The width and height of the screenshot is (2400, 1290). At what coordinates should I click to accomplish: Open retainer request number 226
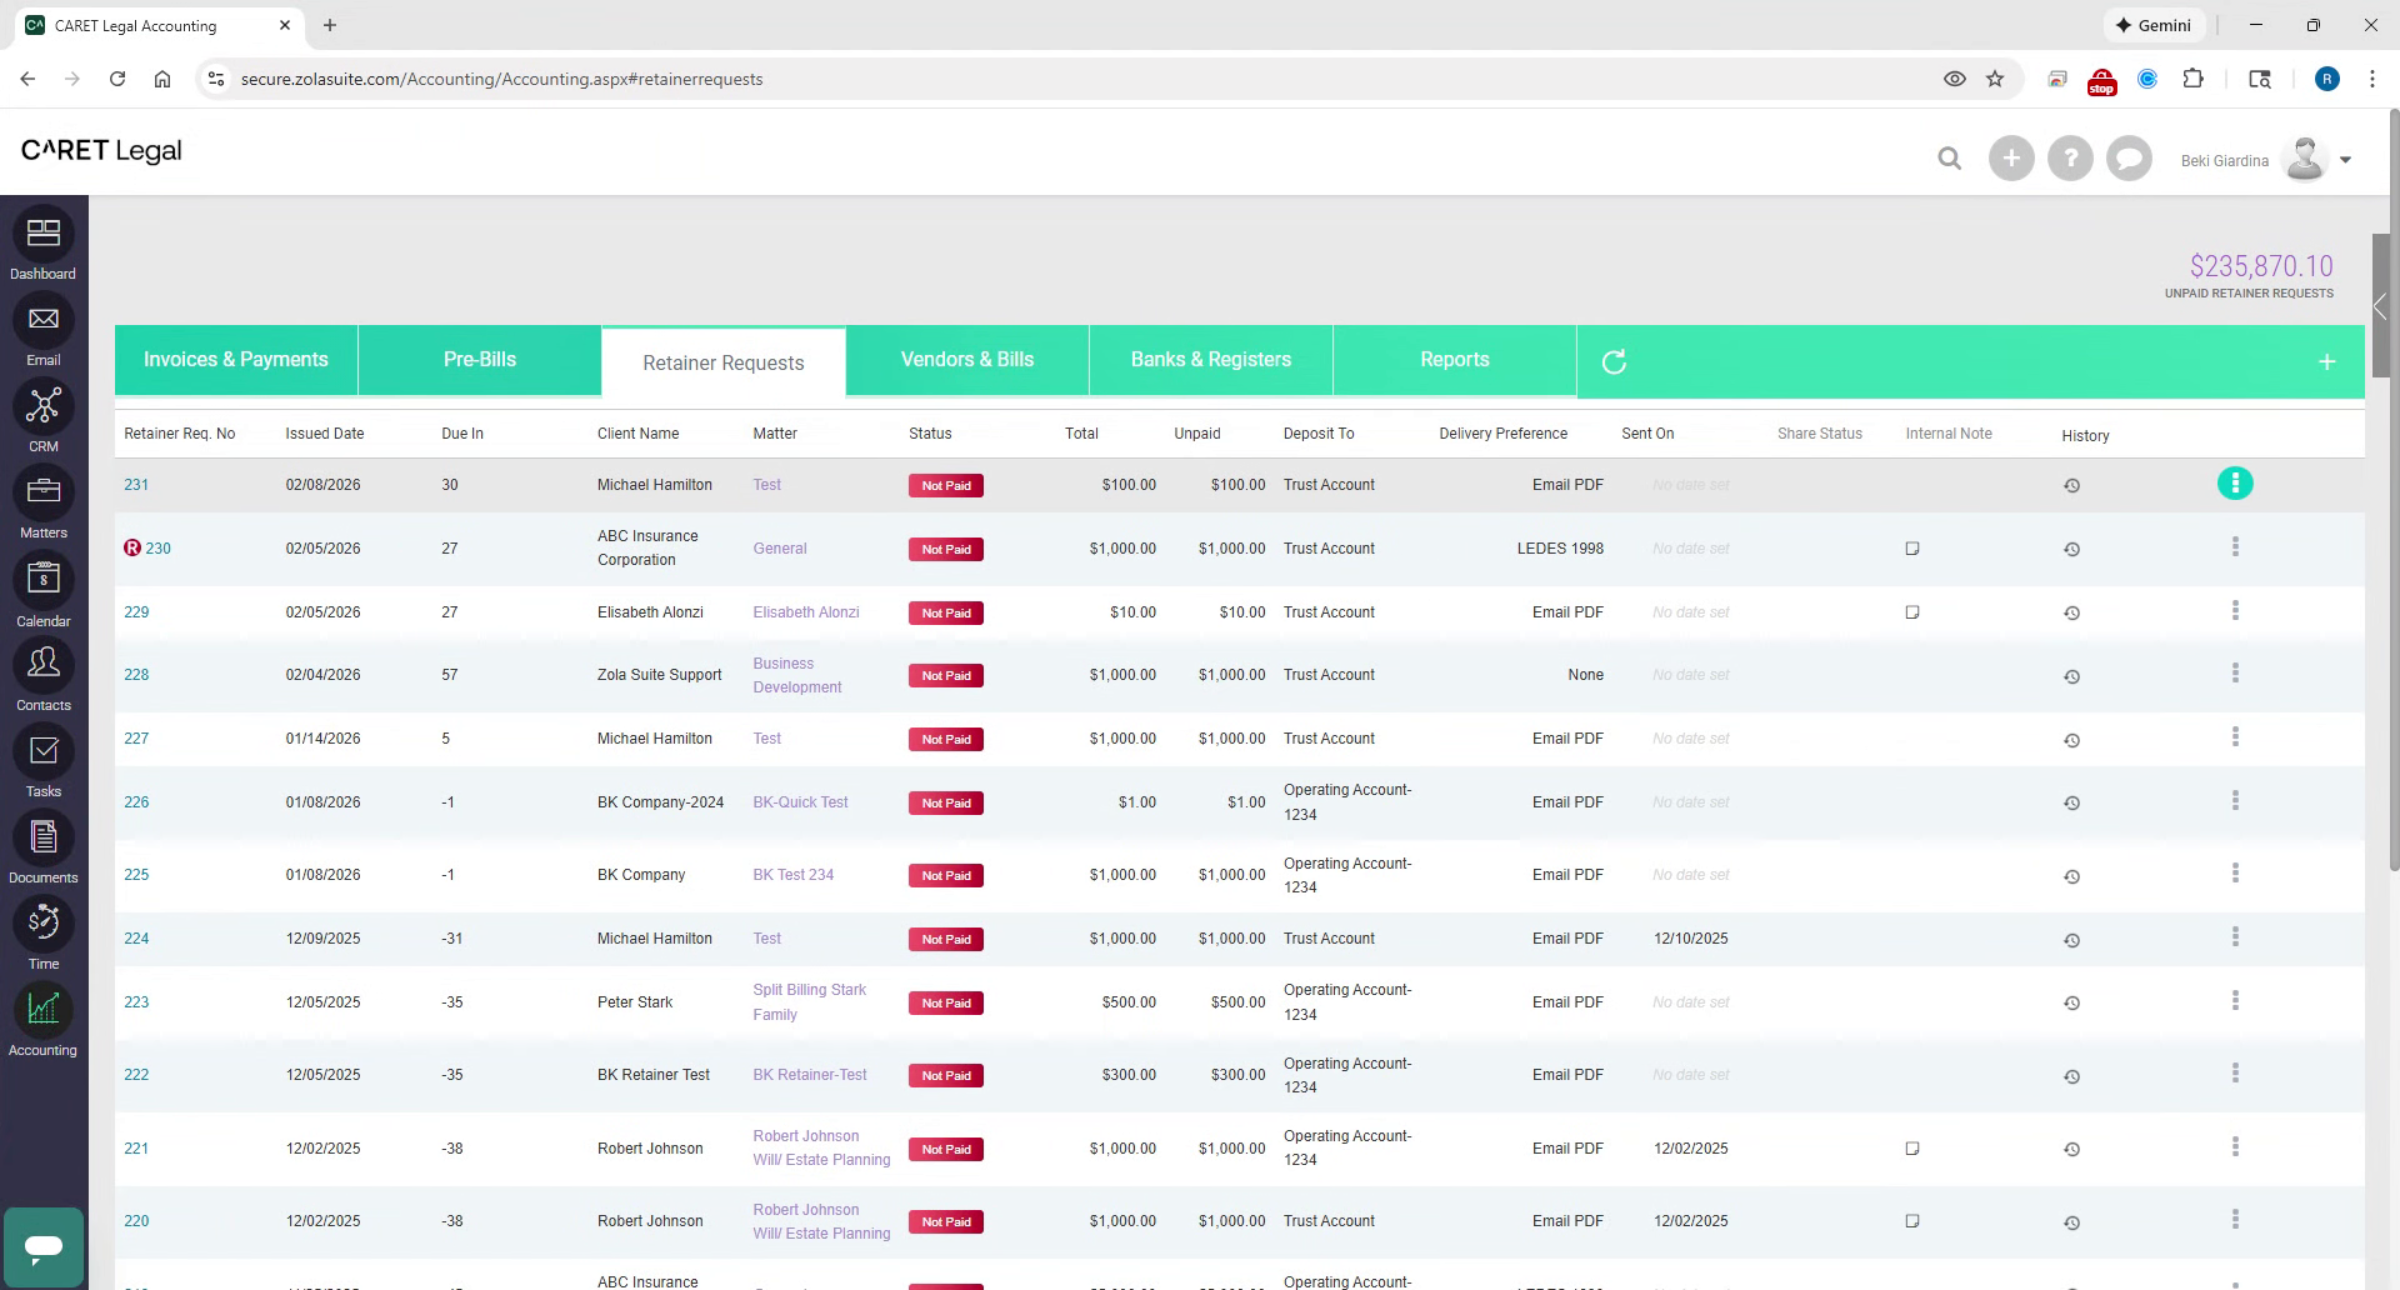coord(136,802)
